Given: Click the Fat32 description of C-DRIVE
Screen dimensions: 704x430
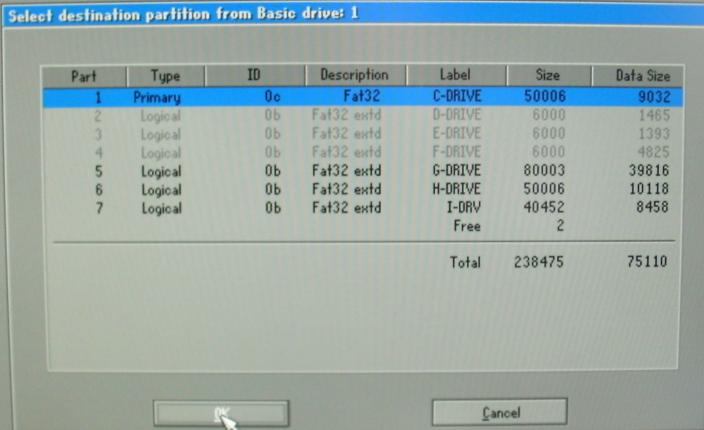Looking at the screenshot, I should pos(362,96).
